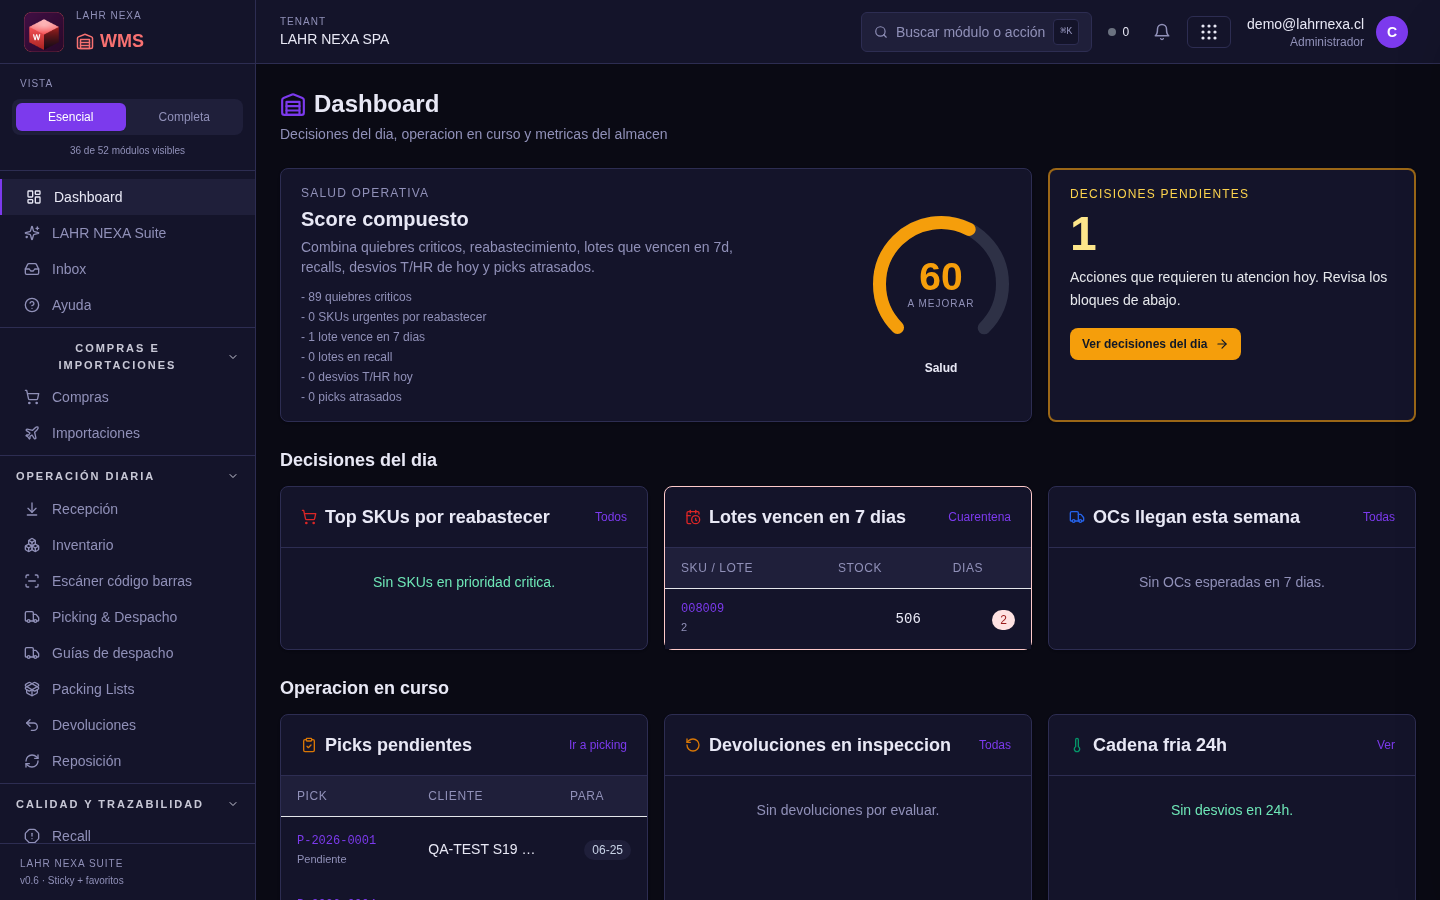Image resolution: width=1440 pixels, height=900 pixels.
Task: Click the Reposición refresh icon
Action: pyautogui.click(x=32, y=761)
